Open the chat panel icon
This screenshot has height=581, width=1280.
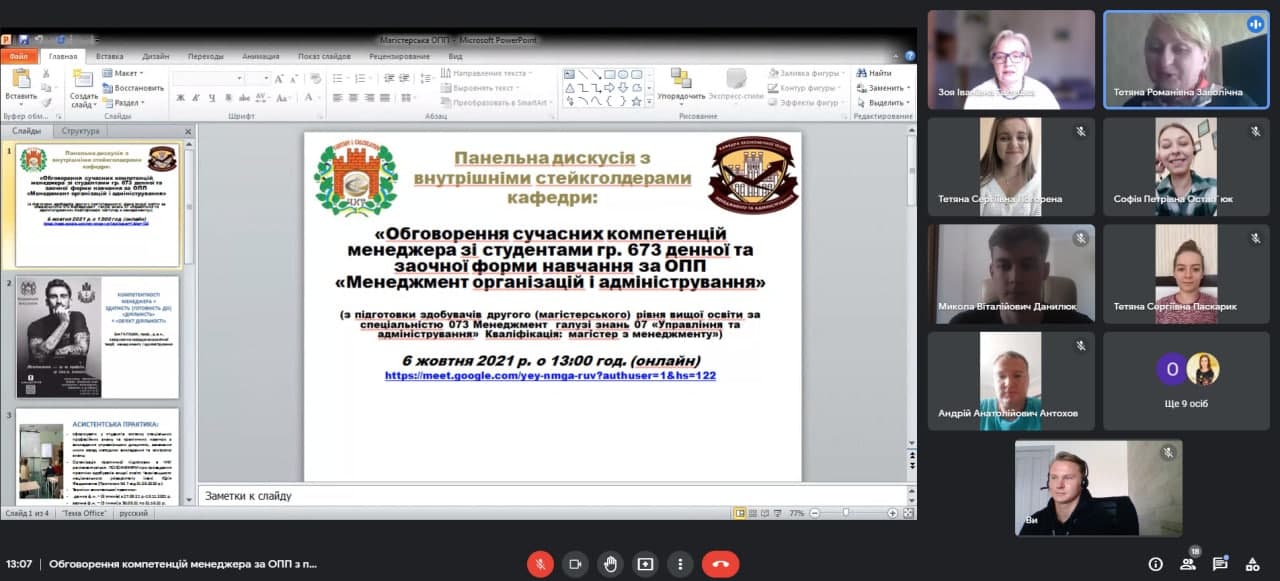(x=1220, y=564)
